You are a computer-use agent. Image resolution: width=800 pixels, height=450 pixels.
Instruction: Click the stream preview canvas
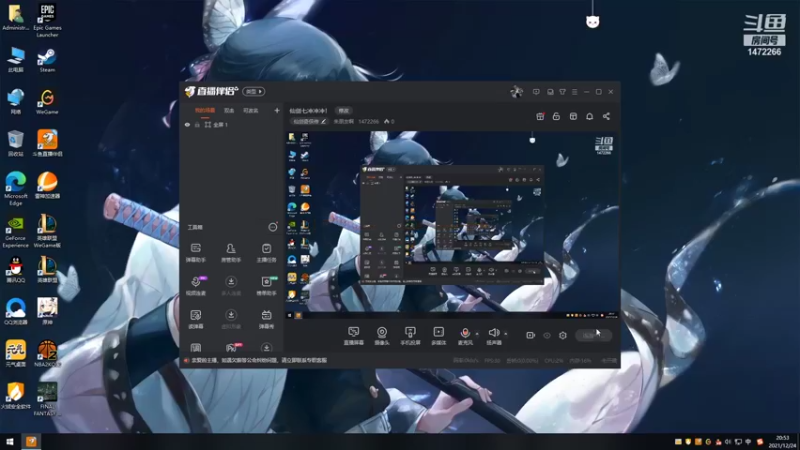pyautogui.click(x=452, y=225)
